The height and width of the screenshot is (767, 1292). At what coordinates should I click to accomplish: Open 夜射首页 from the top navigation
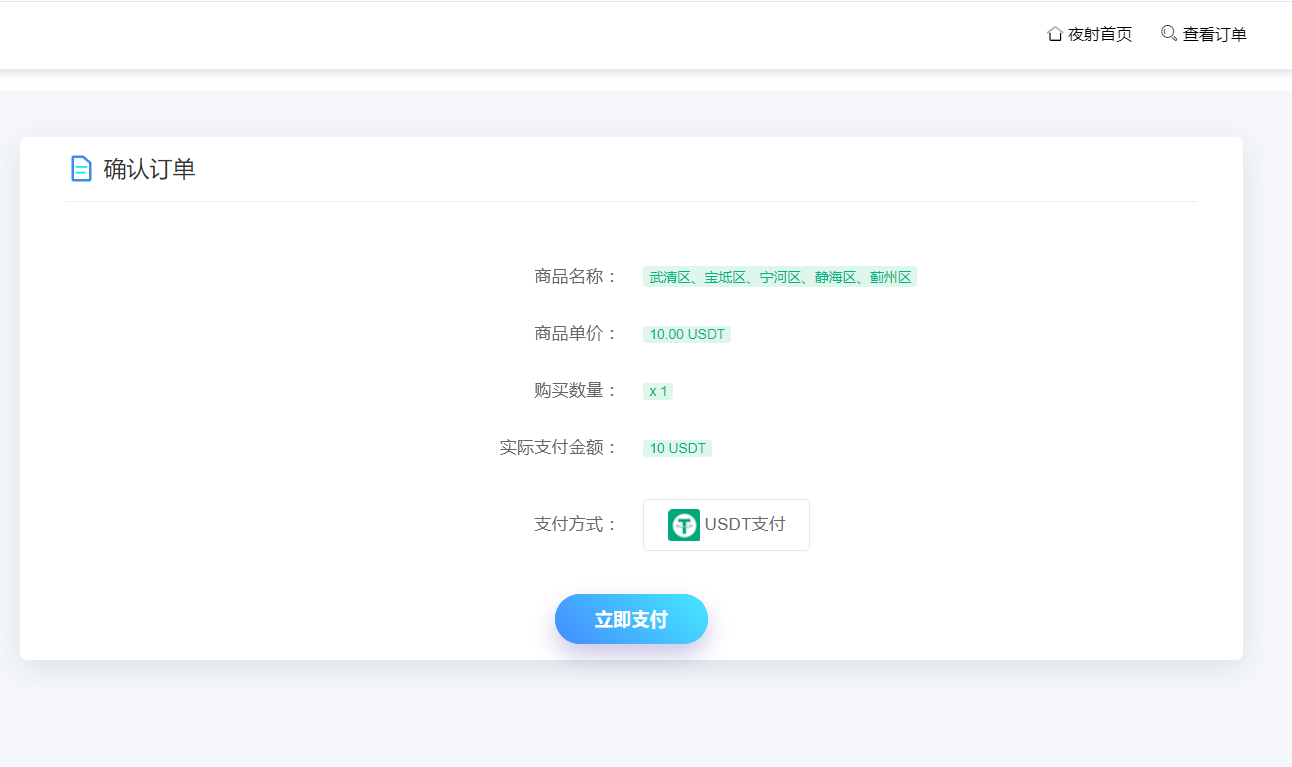coord(1098,33)
